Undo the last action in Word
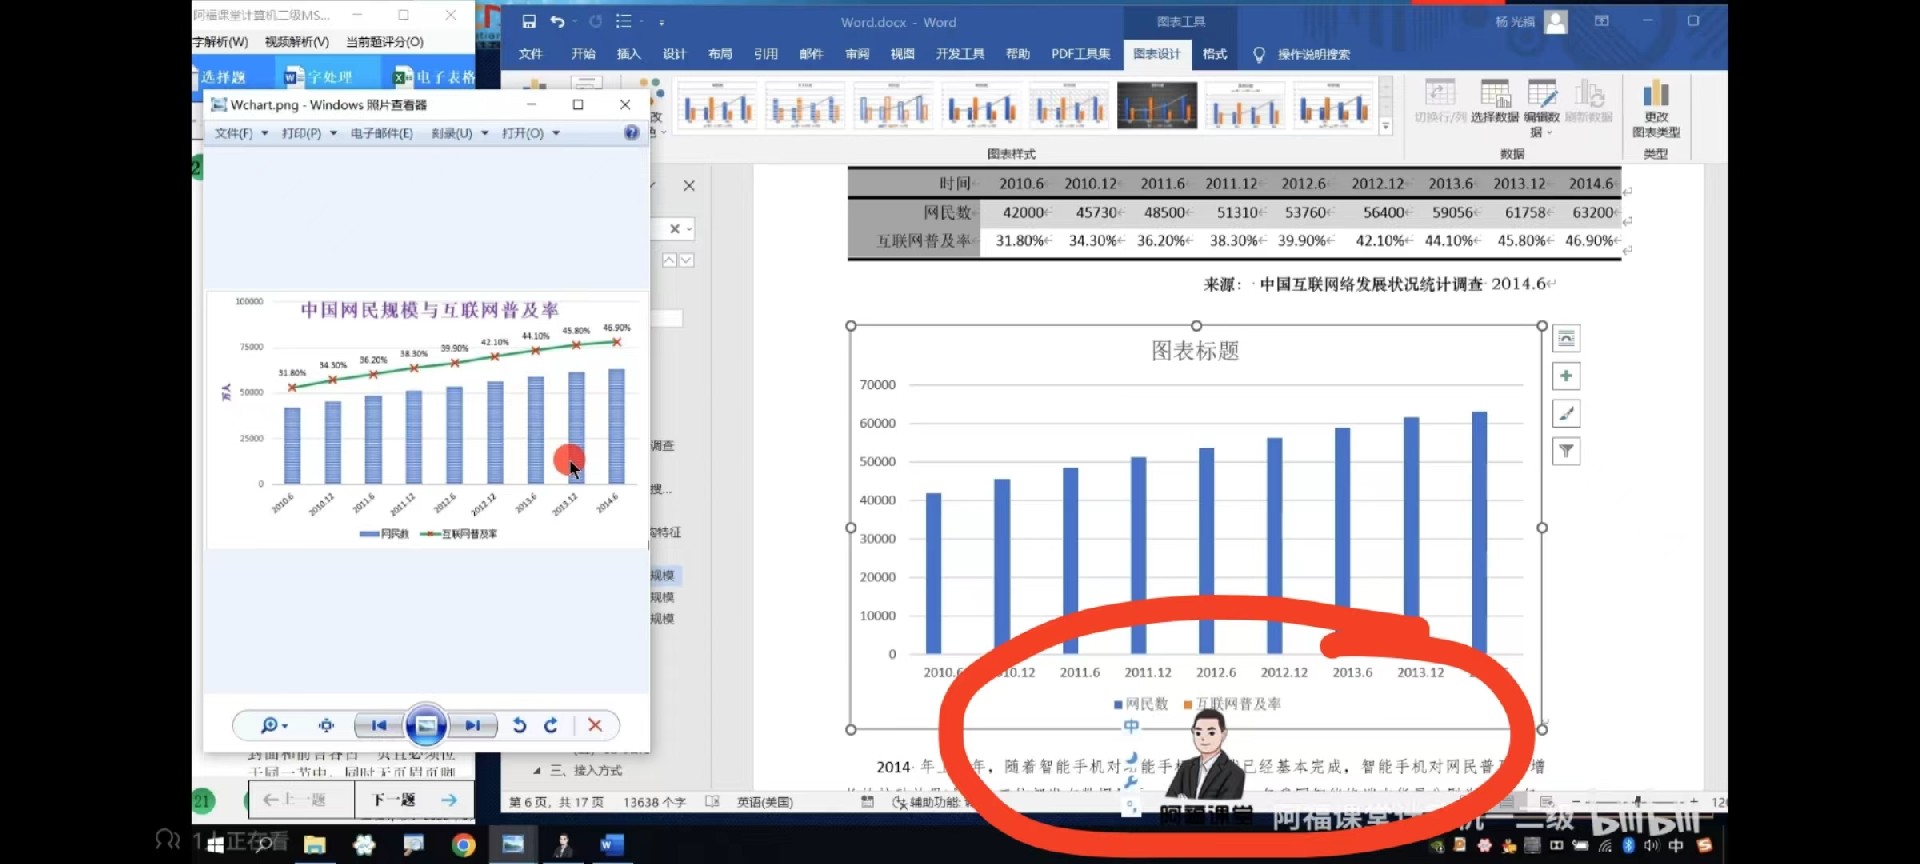The width and height of the screenshot is (1920, 864). tap(558, 22)
